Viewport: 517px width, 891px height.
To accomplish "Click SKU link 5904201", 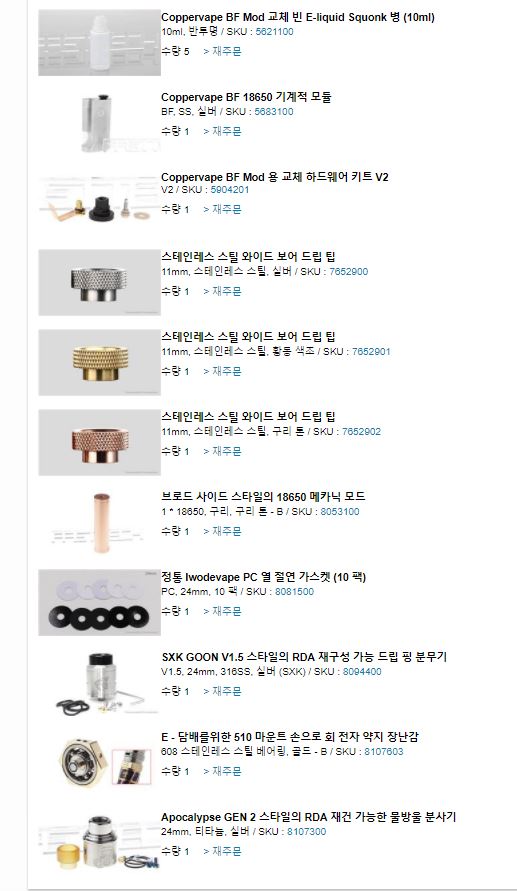I will click(230, 190).
